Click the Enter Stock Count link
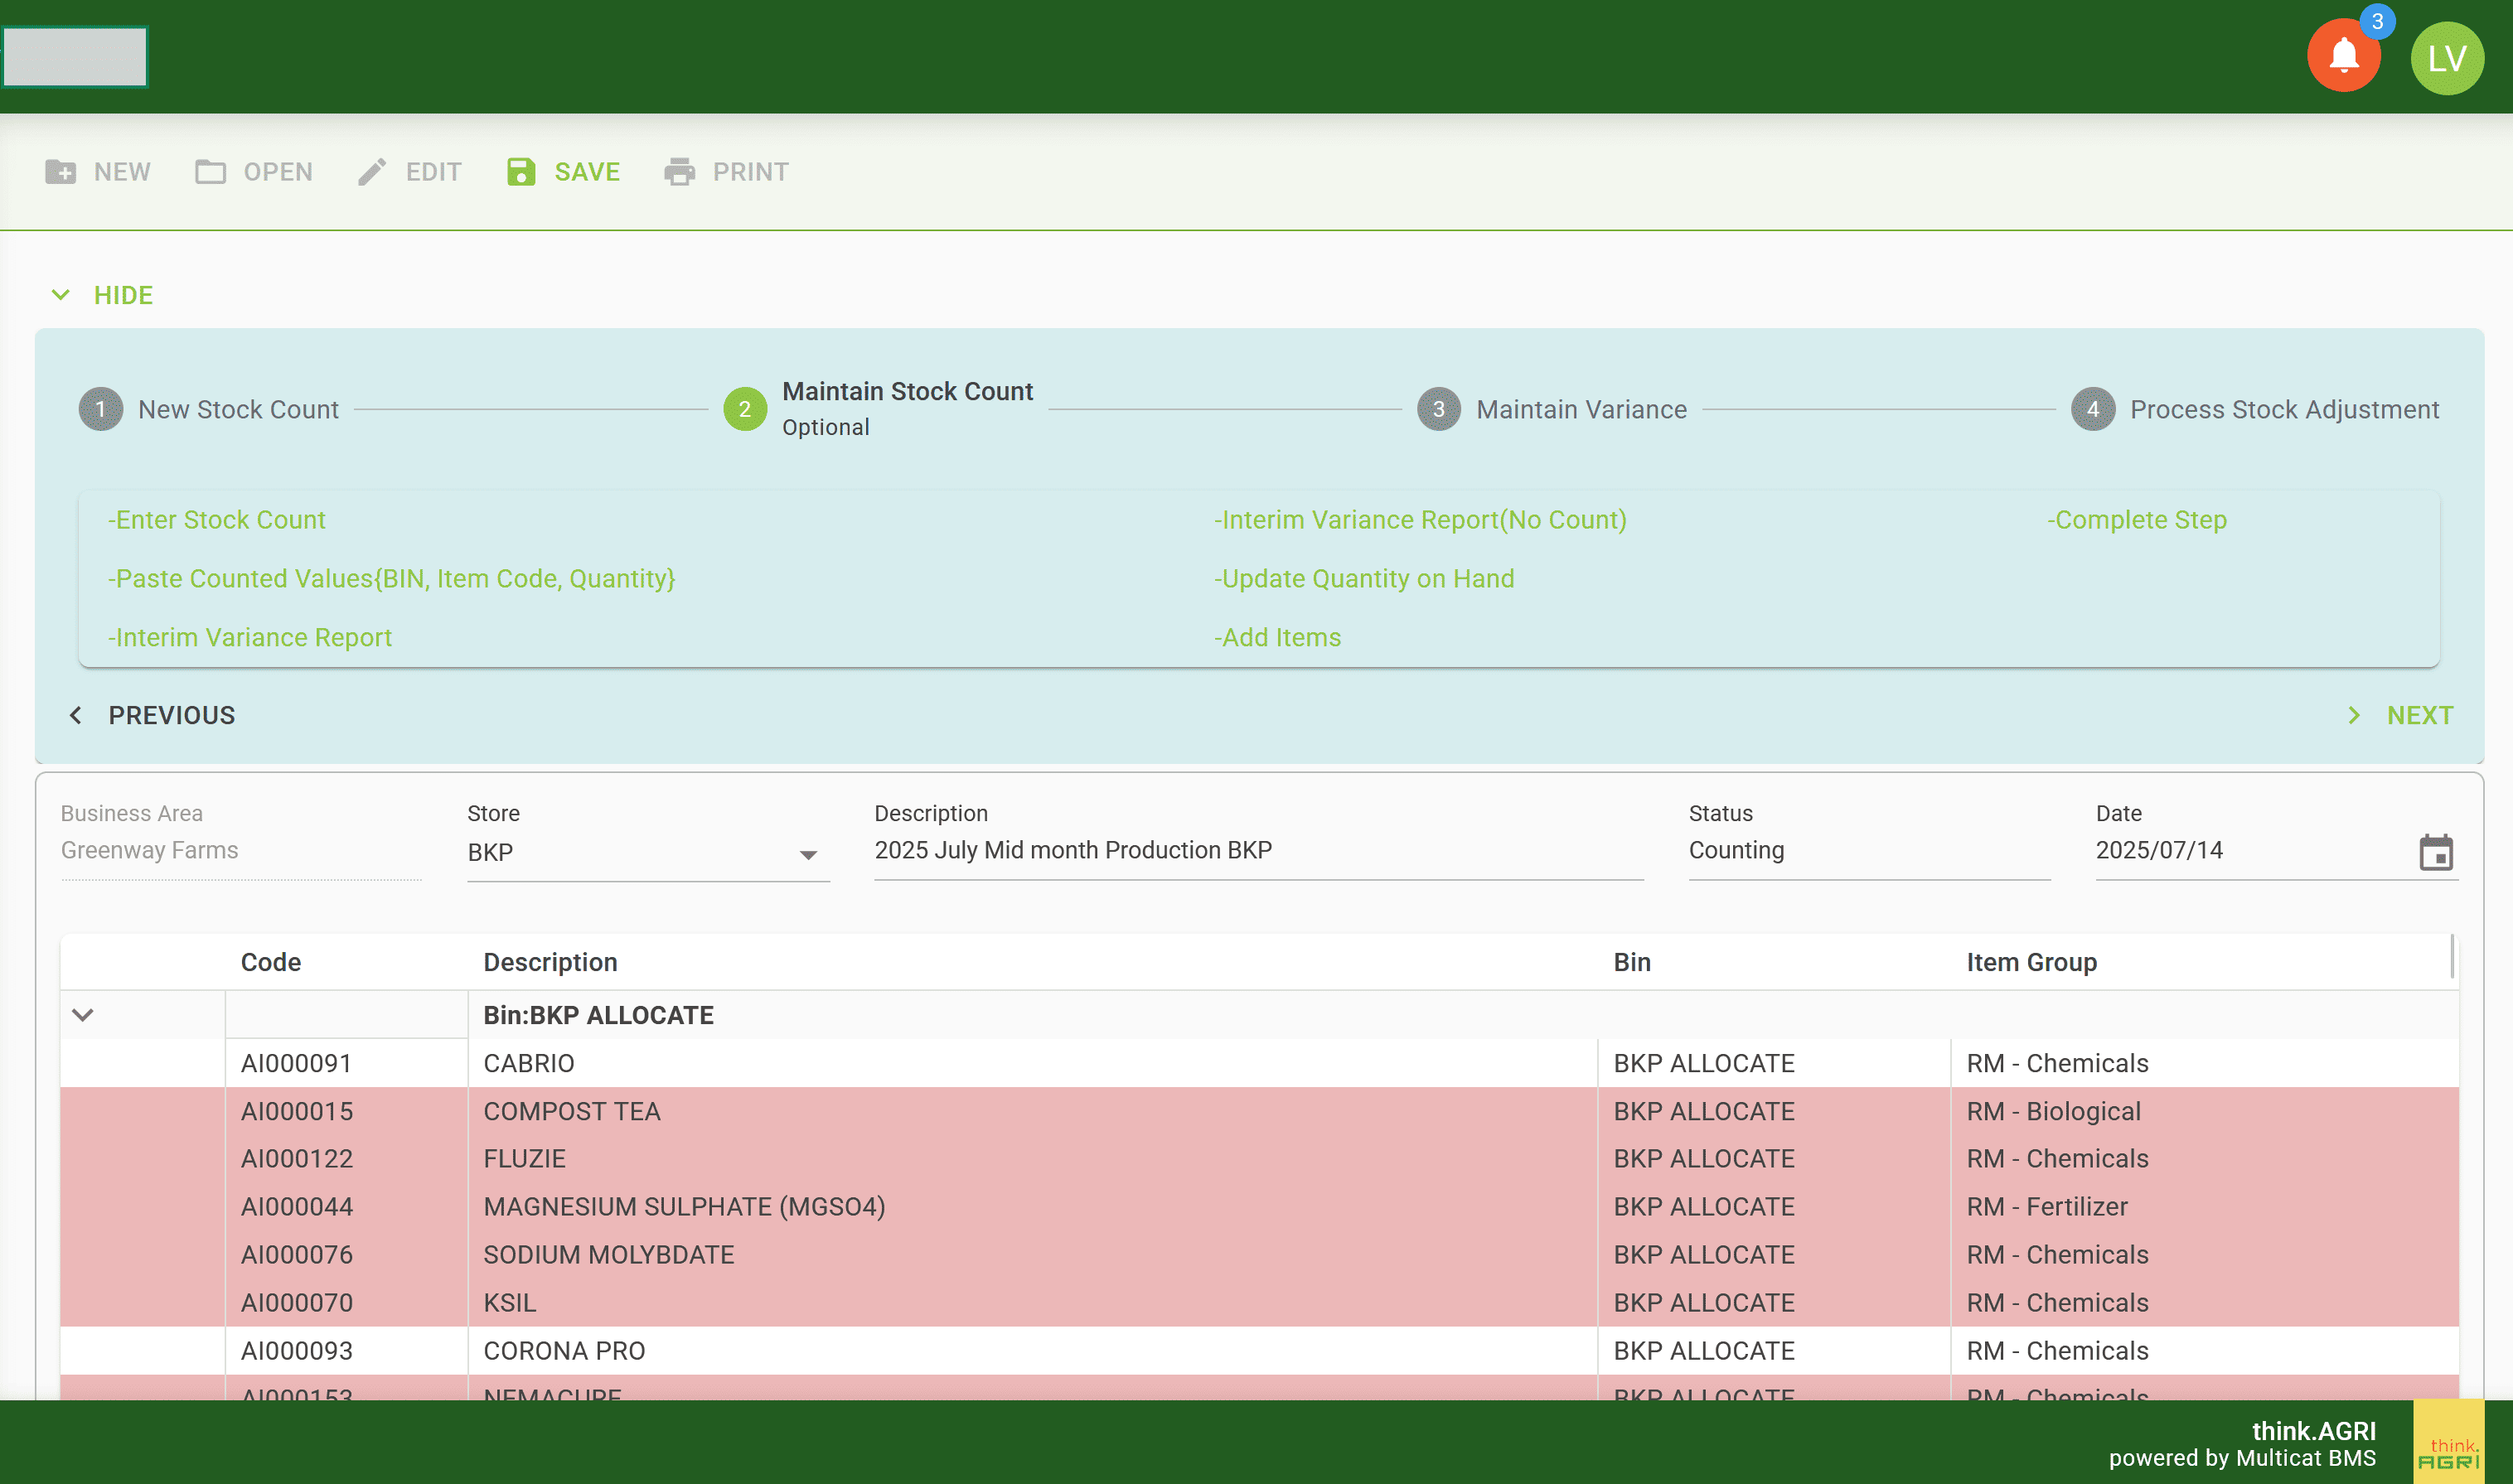The height and width of the screenshot is (1484, 2513). [217, 520]
